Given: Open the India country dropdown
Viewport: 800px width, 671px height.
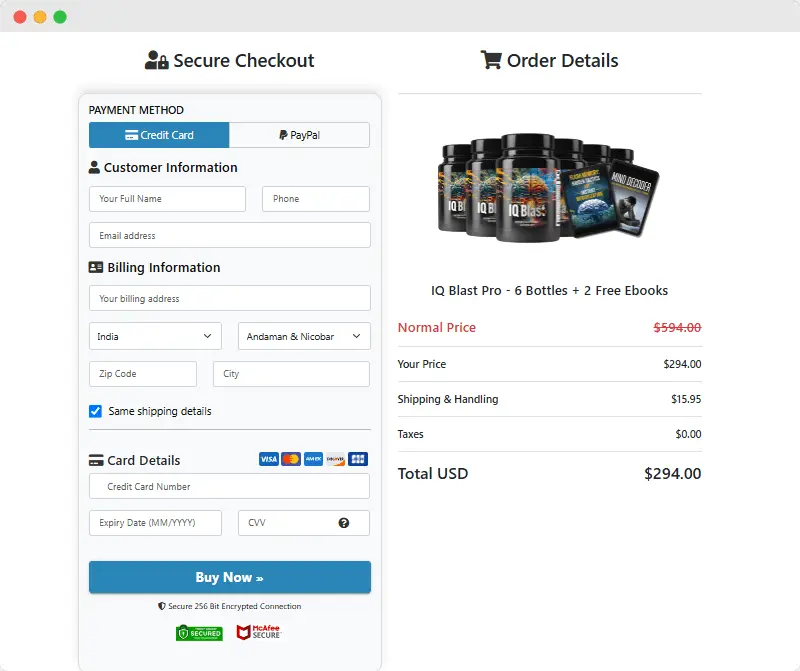Looking at the screenshot, I should coord(155,336).
